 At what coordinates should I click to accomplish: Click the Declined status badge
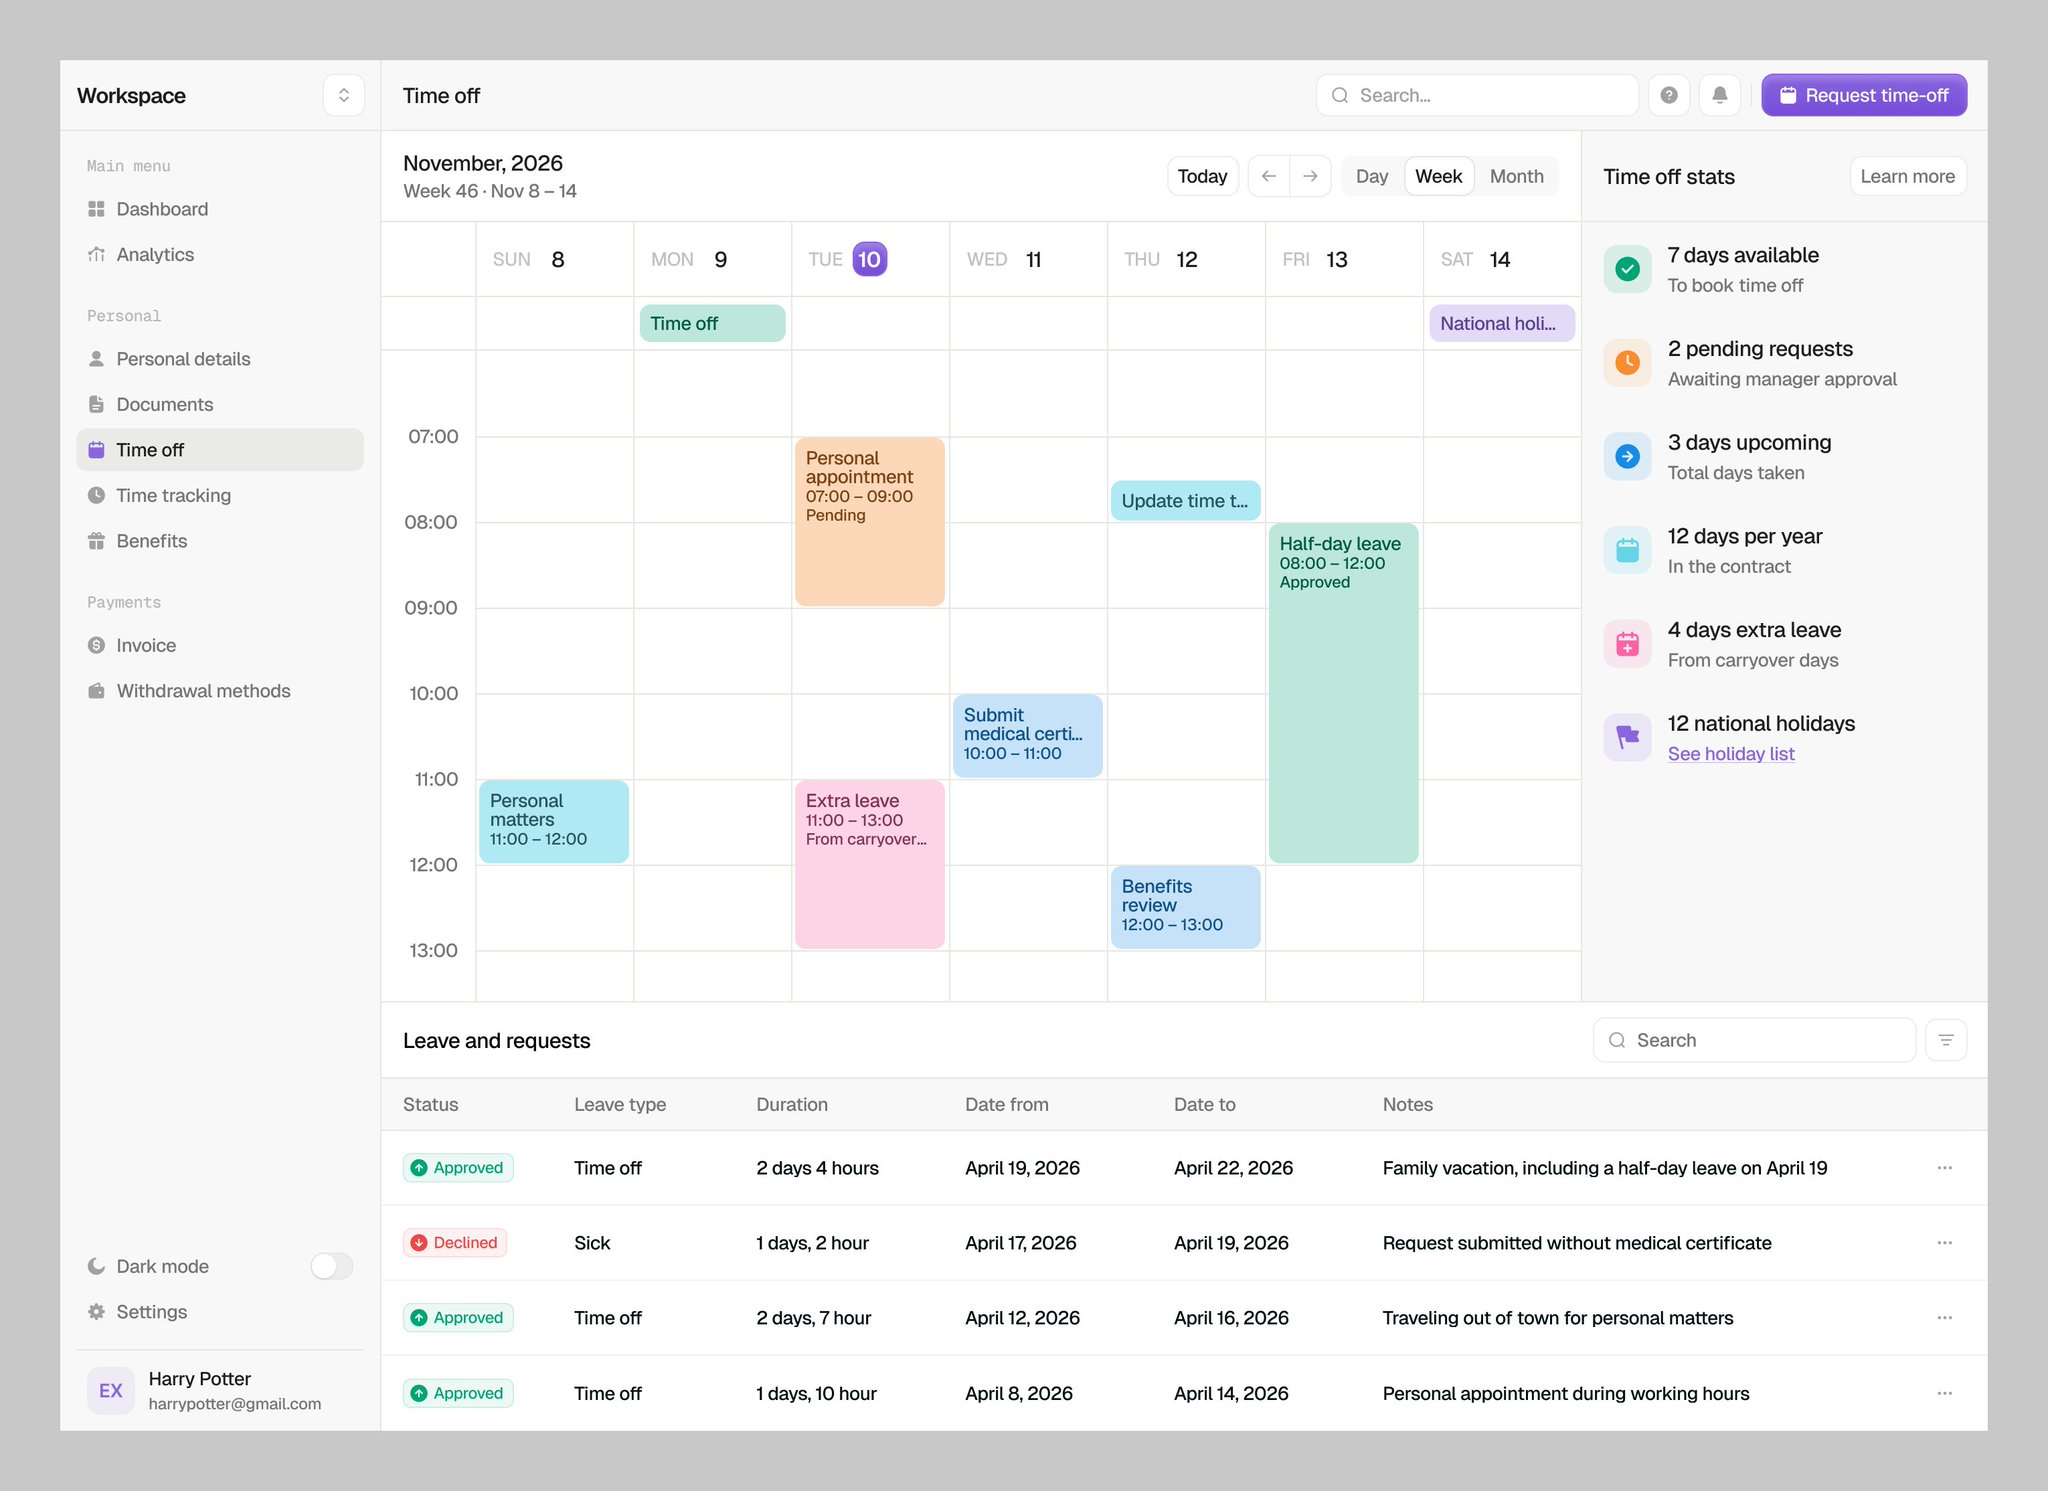point(455,1243)
